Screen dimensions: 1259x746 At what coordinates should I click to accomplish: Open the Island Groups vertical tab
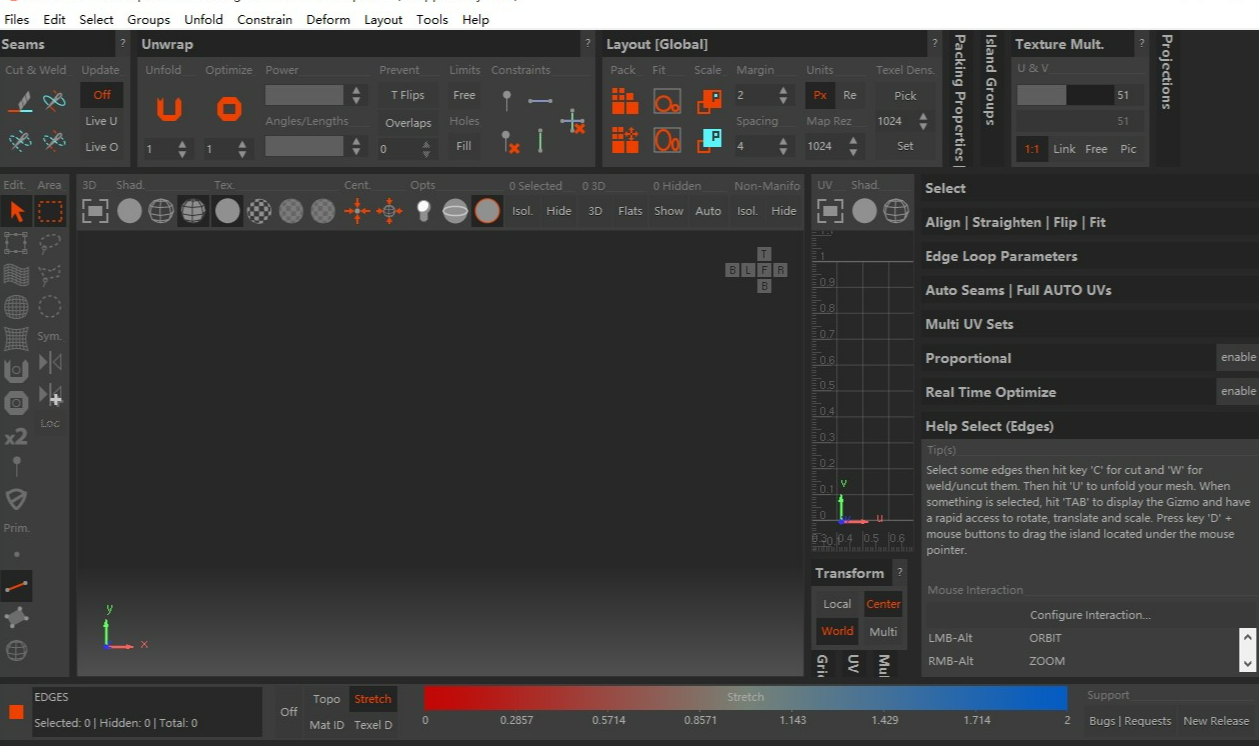click(990, 80)
